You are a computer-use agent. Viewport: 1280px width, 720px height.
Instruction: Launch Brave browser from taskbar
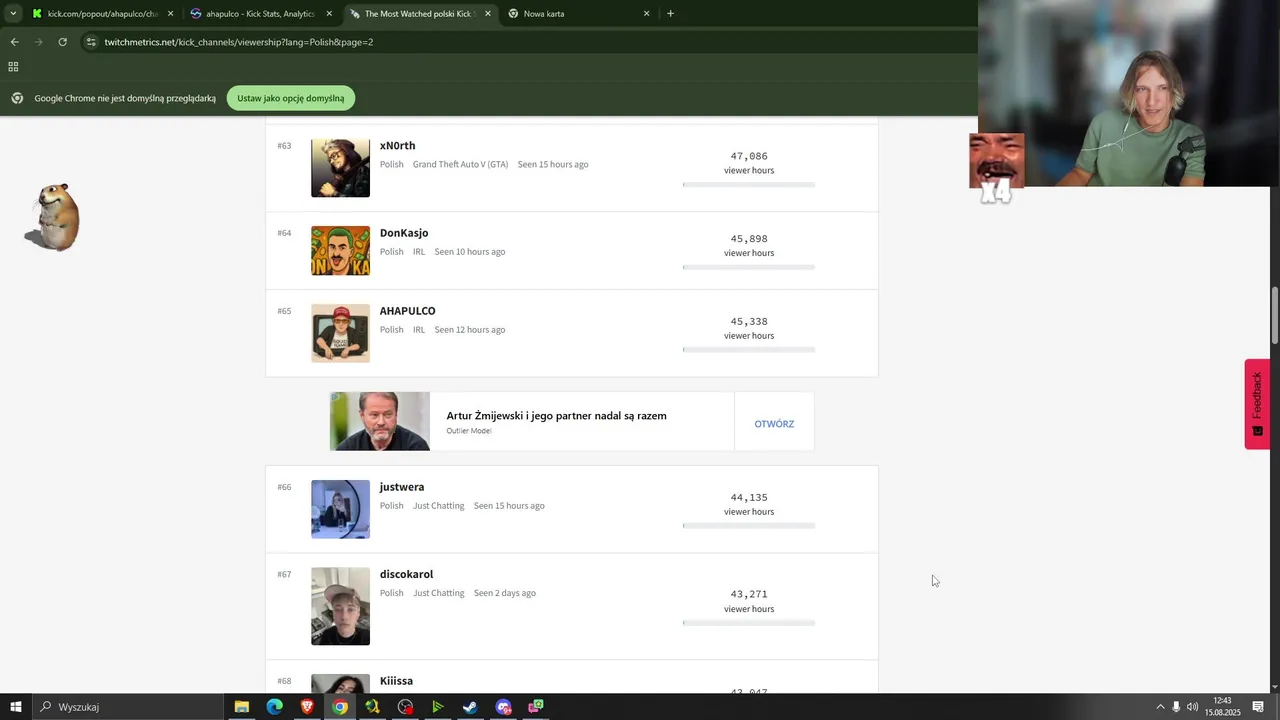click(x=307, y=707)
